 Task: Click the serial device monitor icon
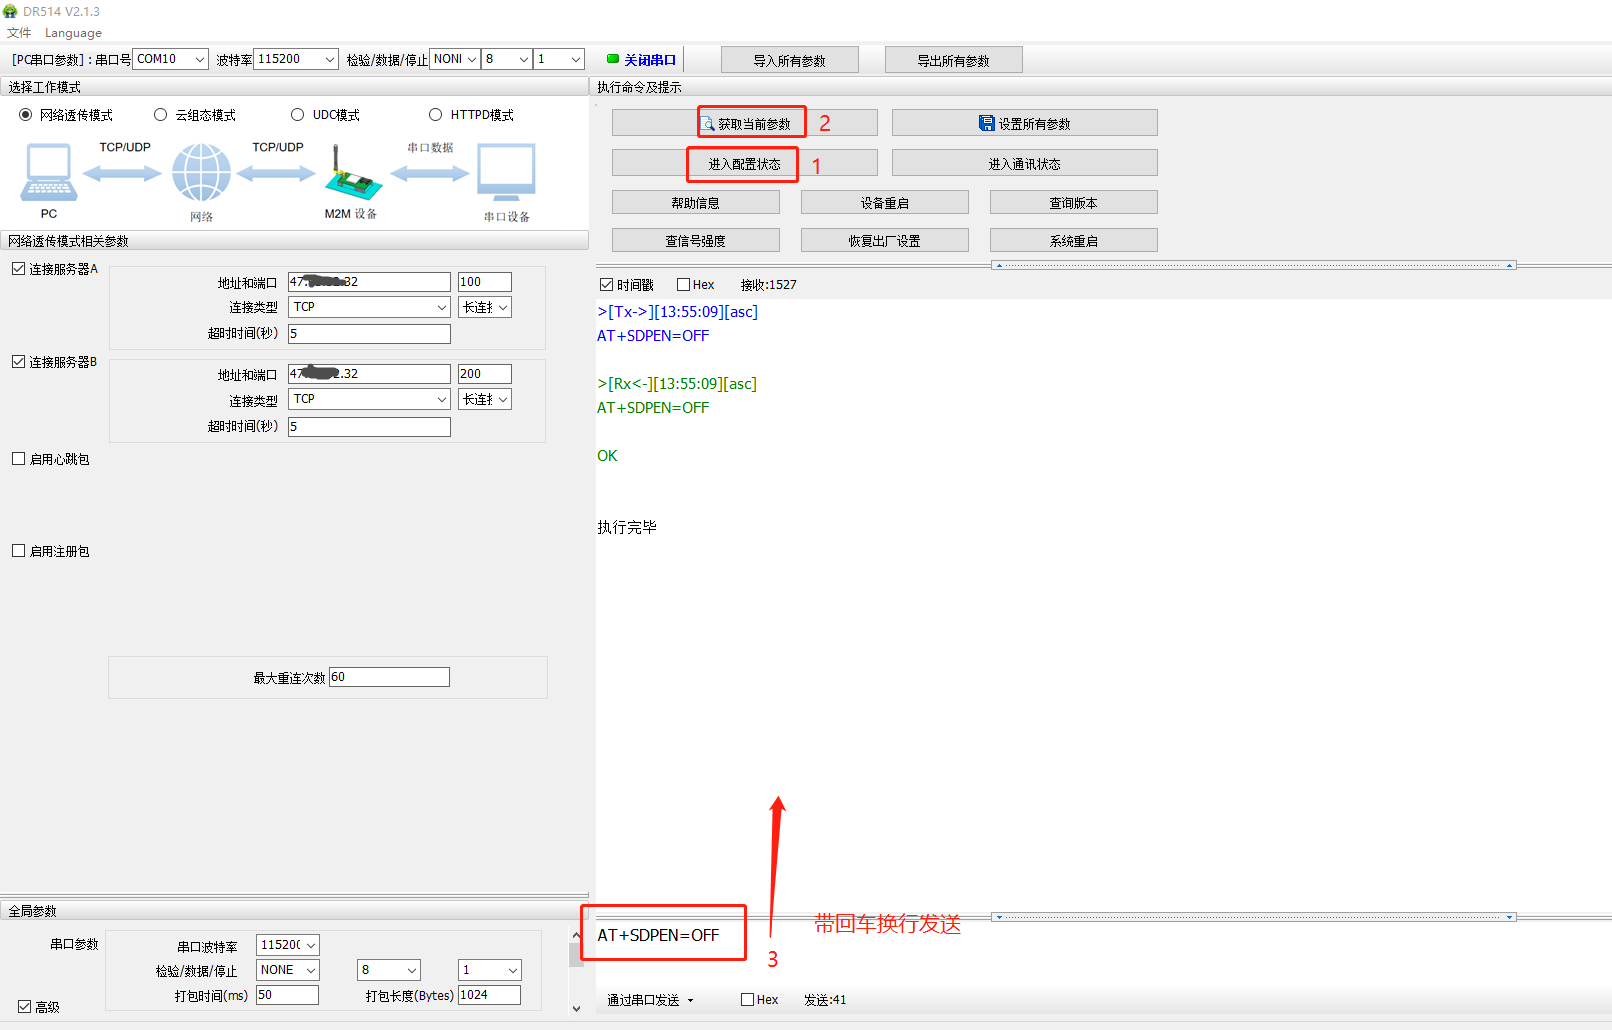tap(506, 172)
